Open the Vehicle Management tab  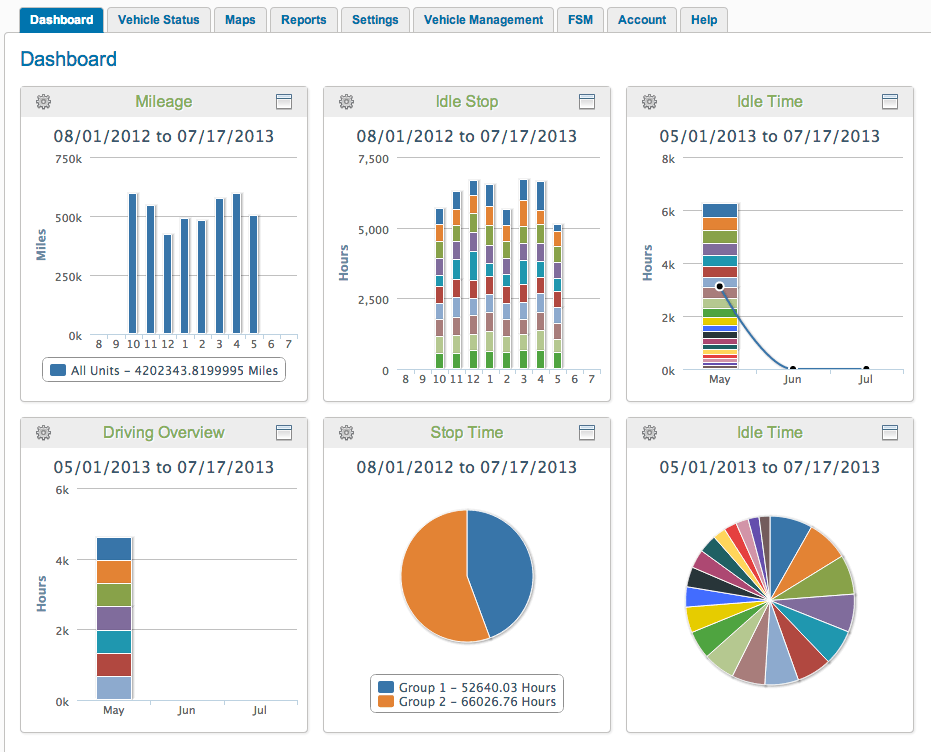483,20
